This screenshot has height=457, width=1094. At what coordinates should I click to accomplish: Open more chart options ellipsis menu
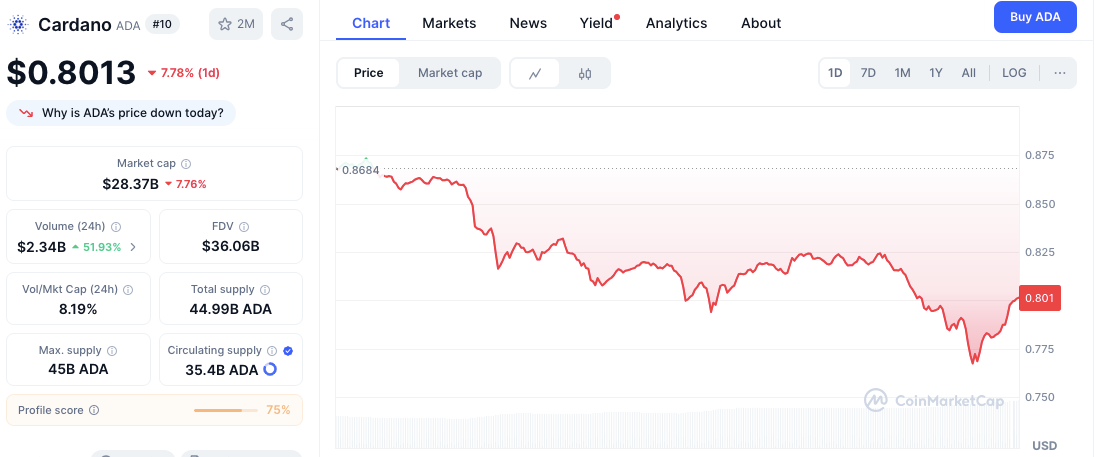point(1060,73)
